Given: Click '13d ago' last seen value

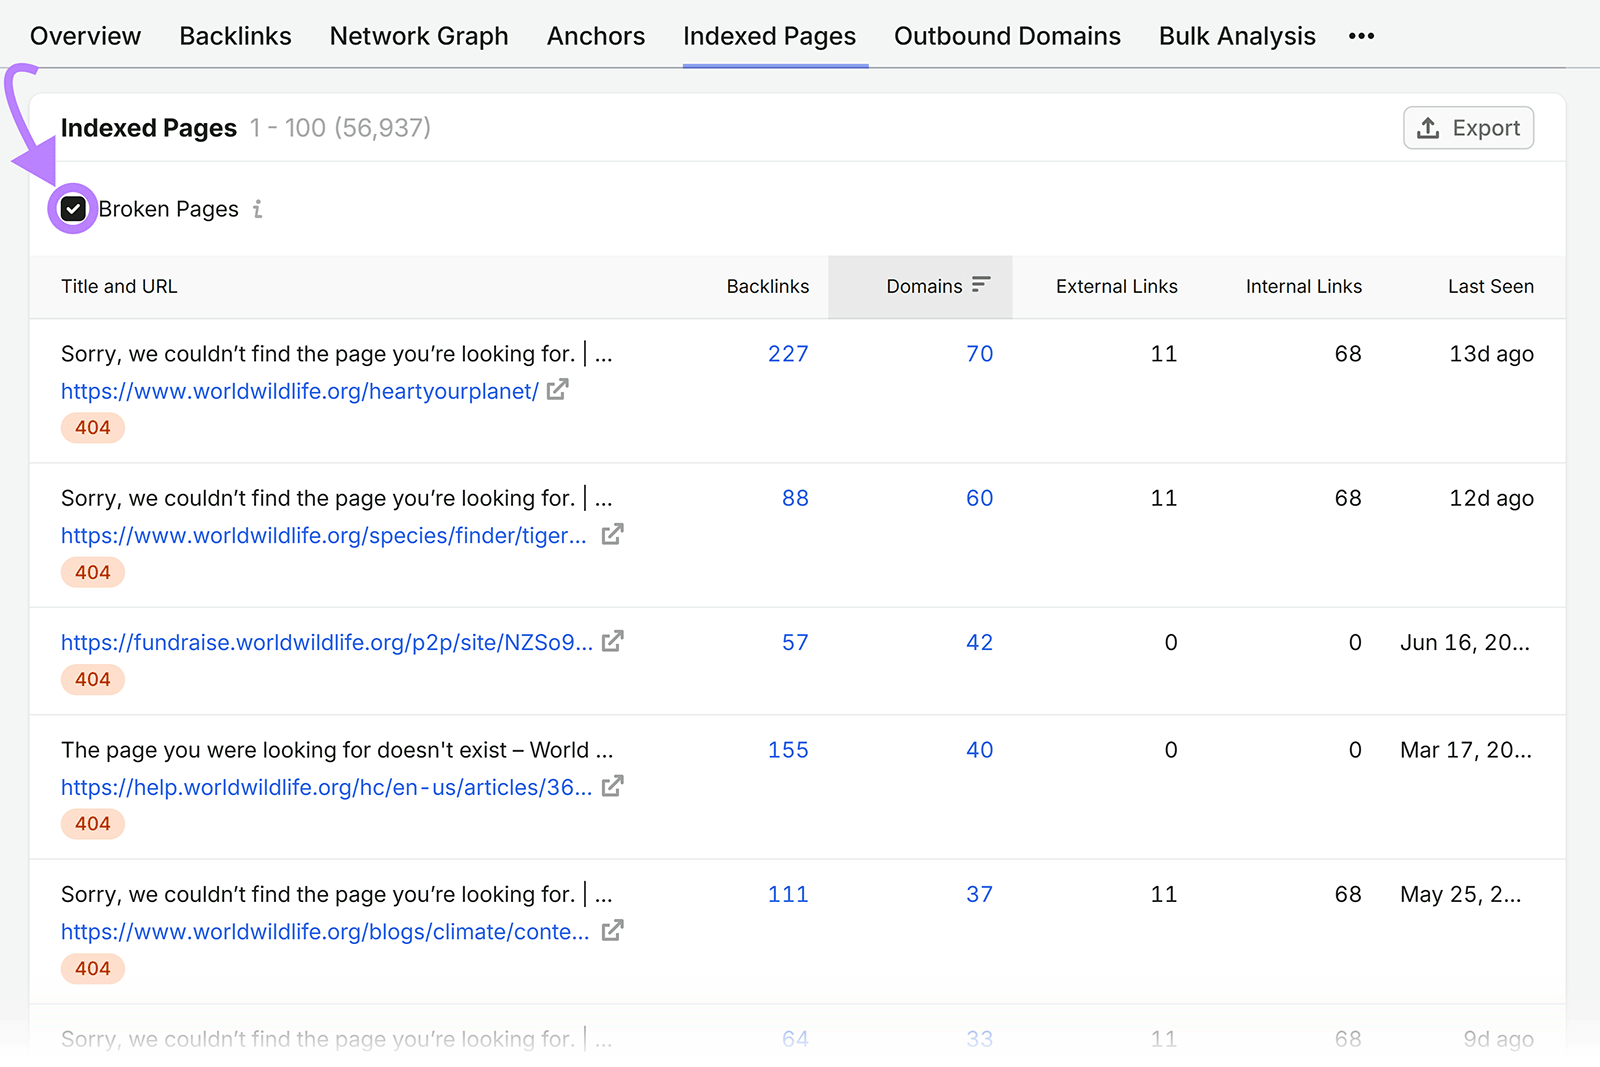Looking at the screenshot, I should pos(1491,354).
